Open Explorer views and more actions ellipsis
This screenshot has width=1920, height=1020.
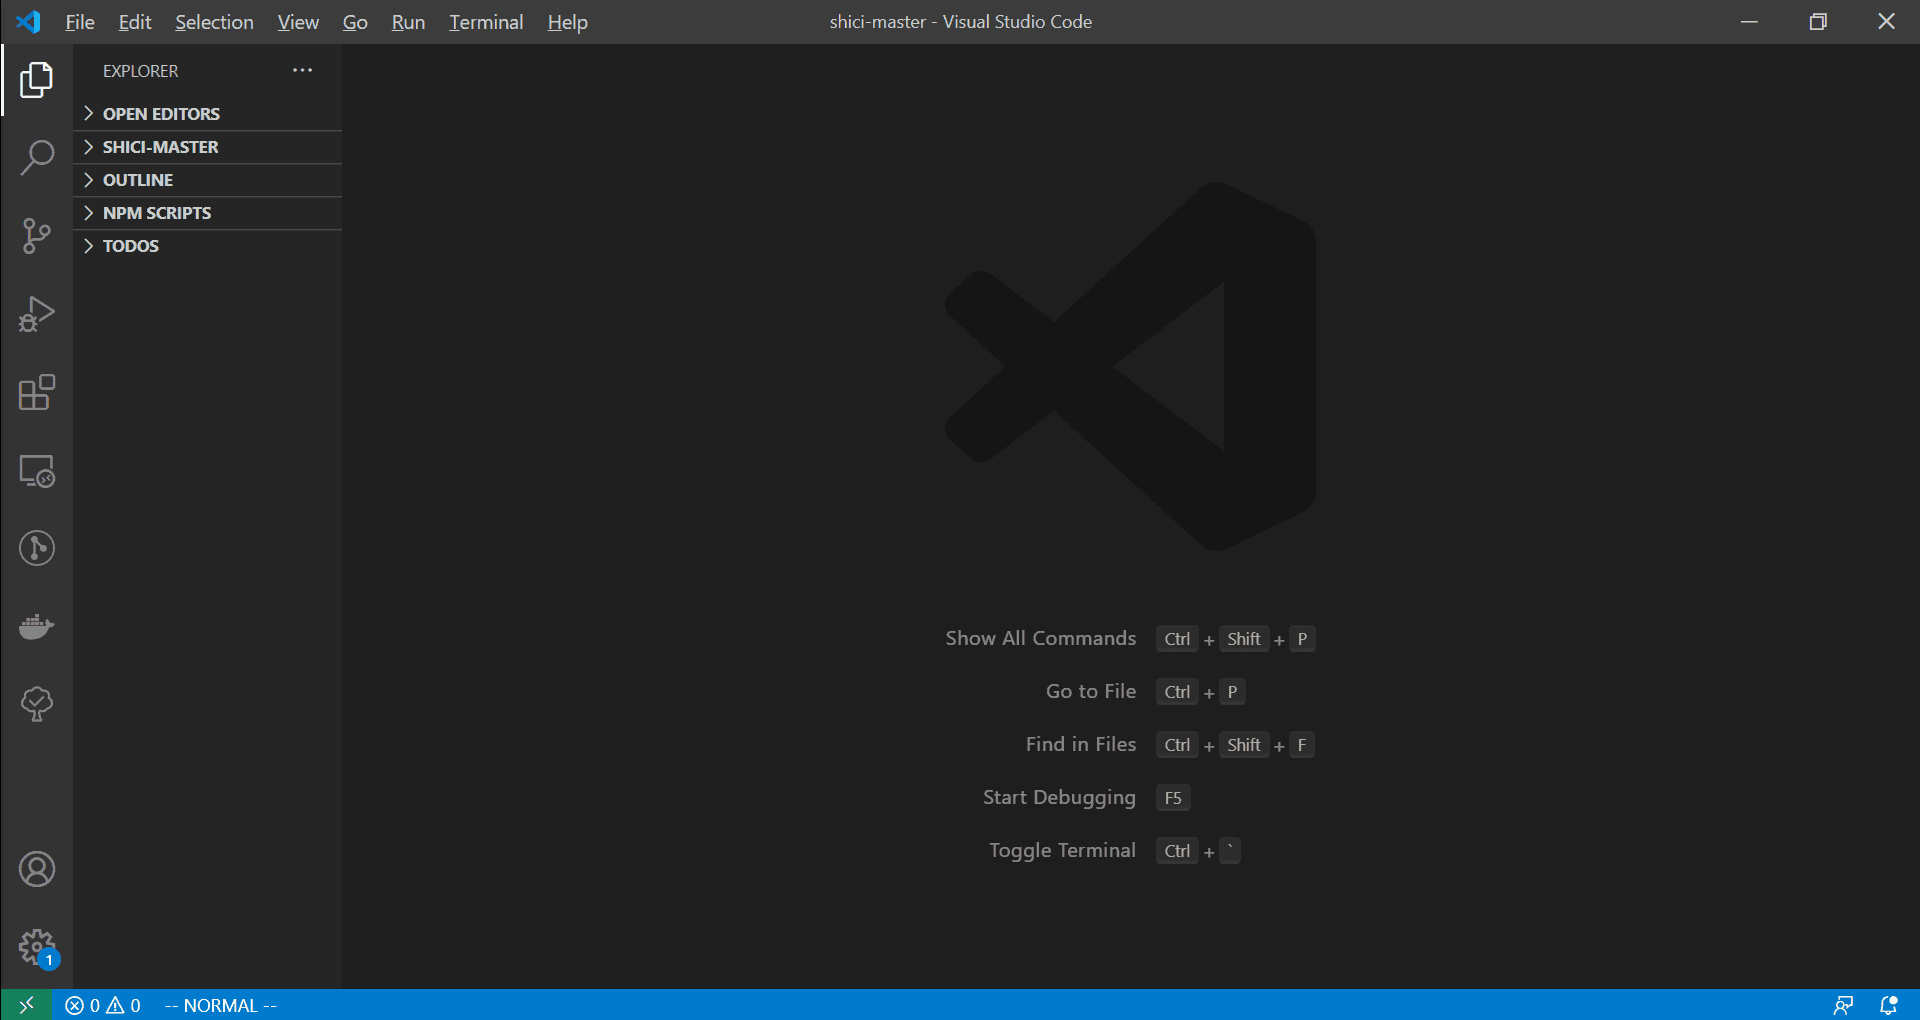coord(302,70)
